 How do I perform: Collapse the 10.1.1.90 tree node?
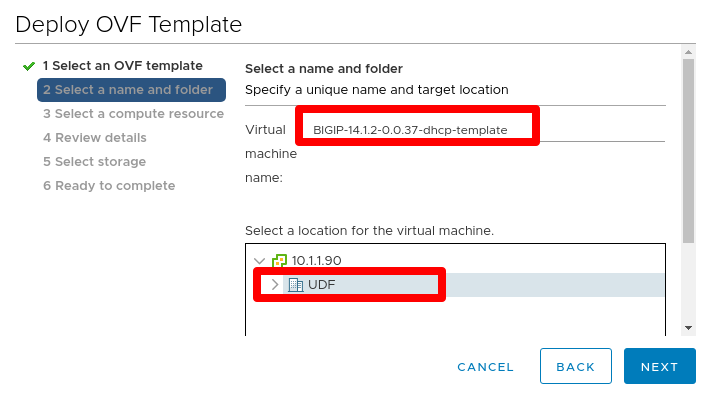pos(259,260)
